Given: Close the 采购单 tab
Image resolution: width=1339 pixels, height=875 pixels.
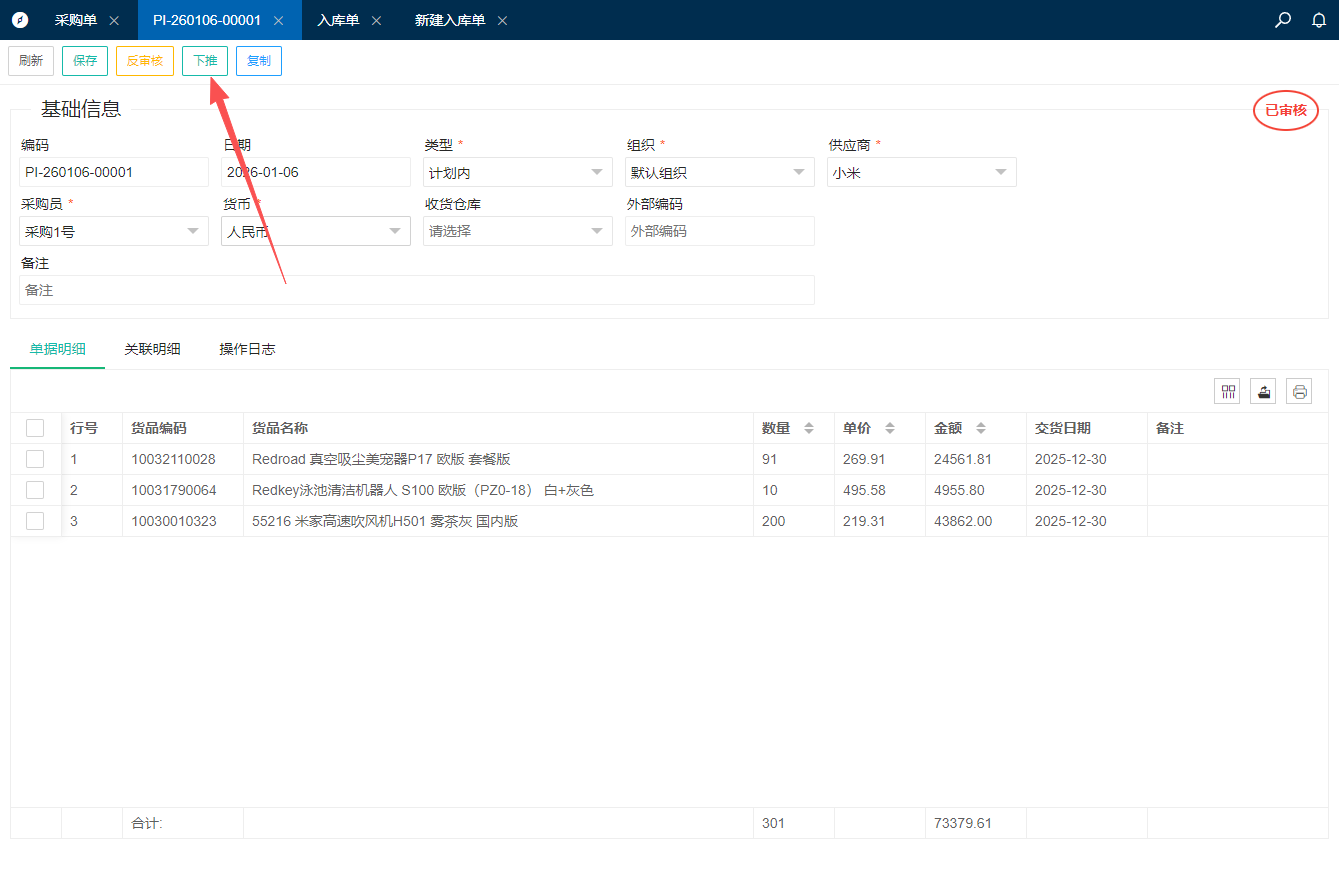Looking at the screenshot, I should pyautogui.click(x=114, y=21).
